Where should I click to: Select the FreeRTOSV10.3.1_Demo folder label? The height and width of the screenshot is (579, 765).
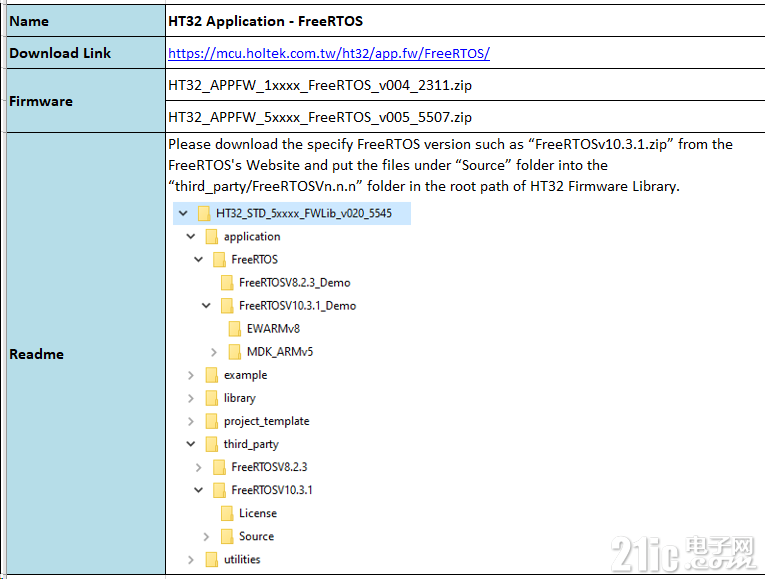point(298,306)
